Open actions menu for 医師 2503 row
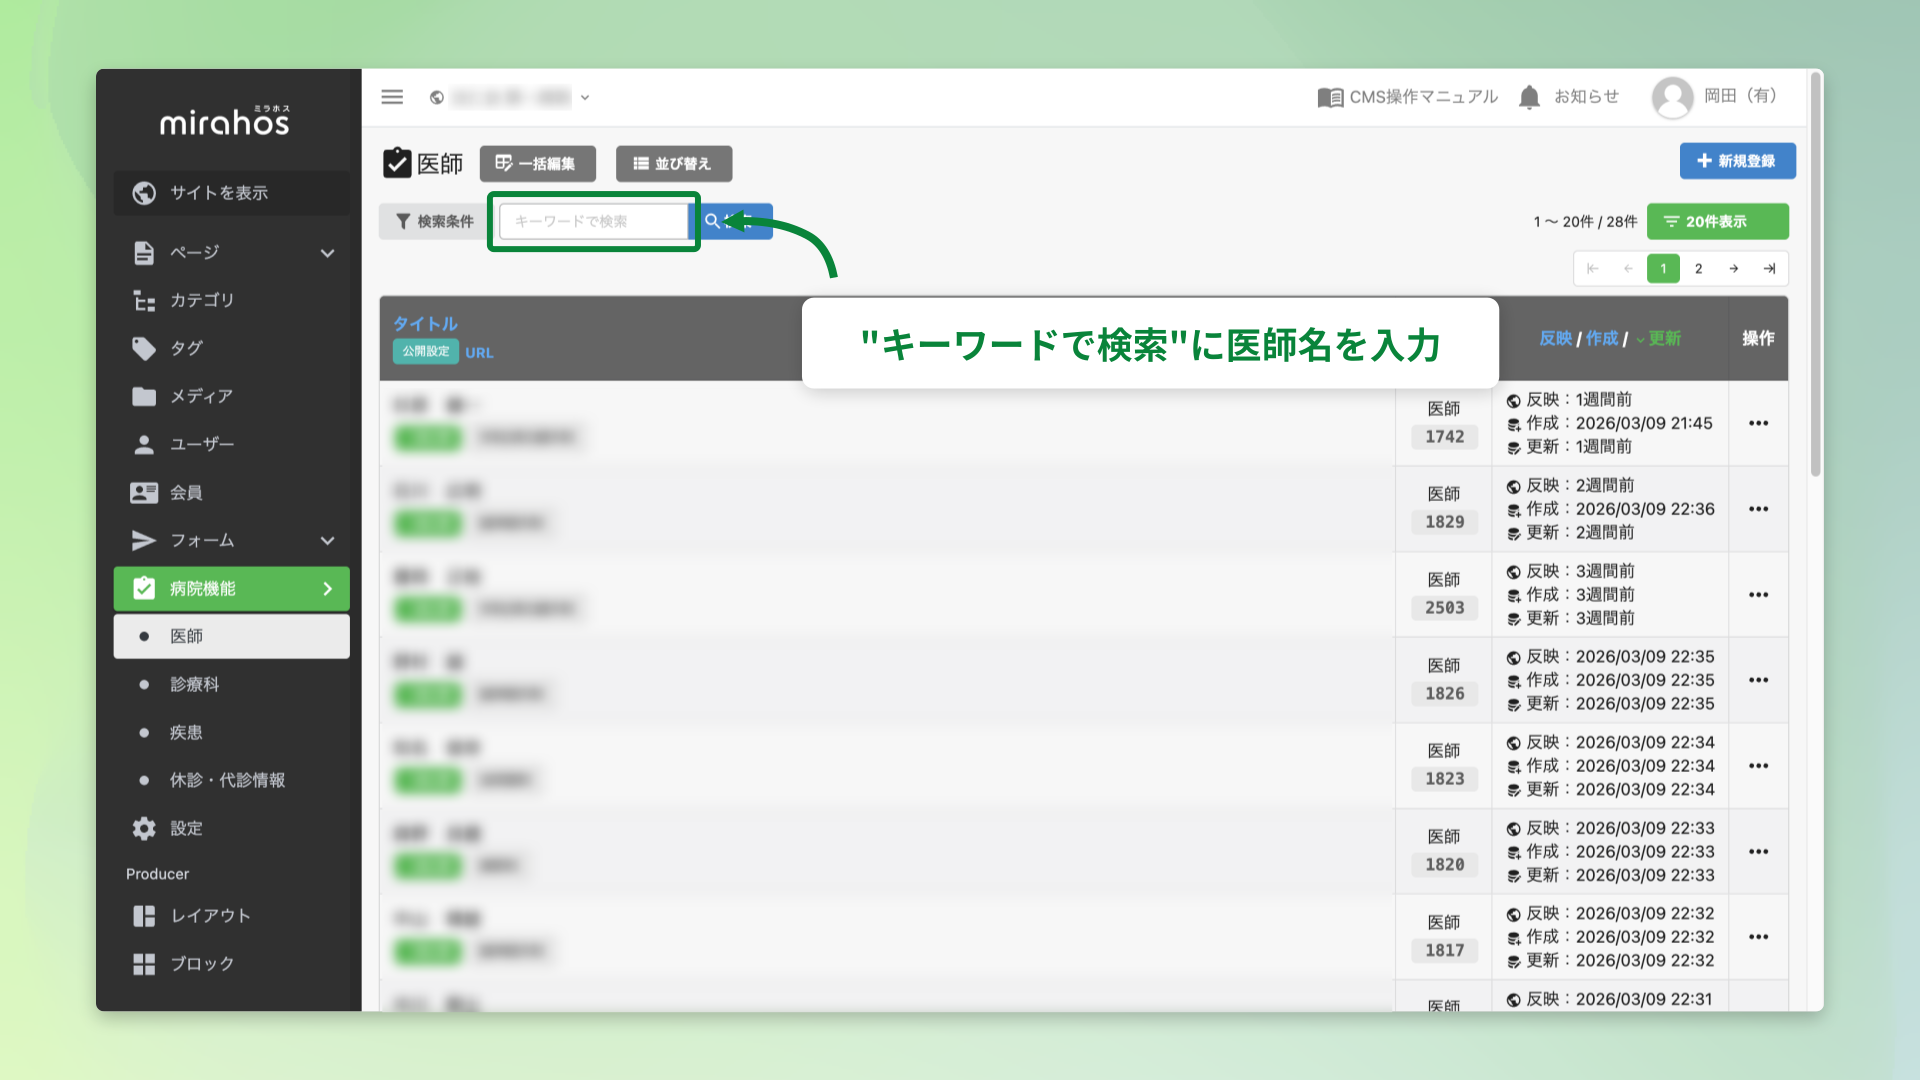Screen dimensions: 1920x1080 tap(1759, 595)
